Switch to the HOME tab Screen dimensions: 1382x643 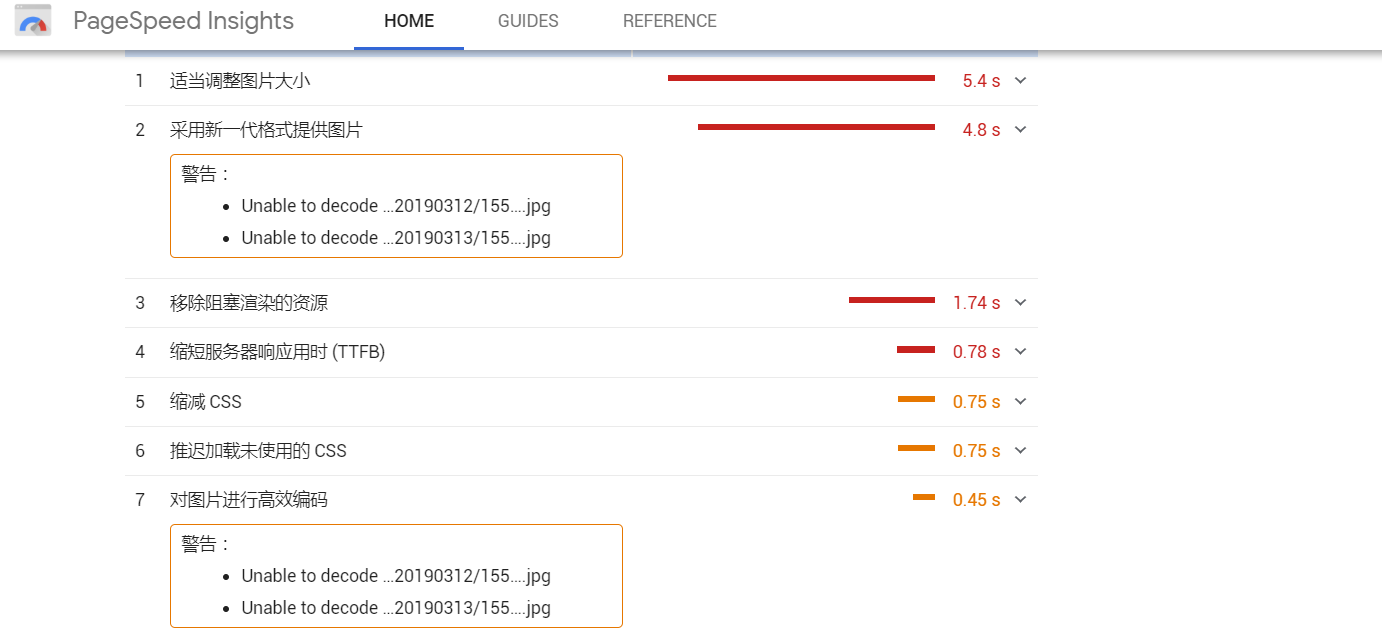[x=409, y=21]
